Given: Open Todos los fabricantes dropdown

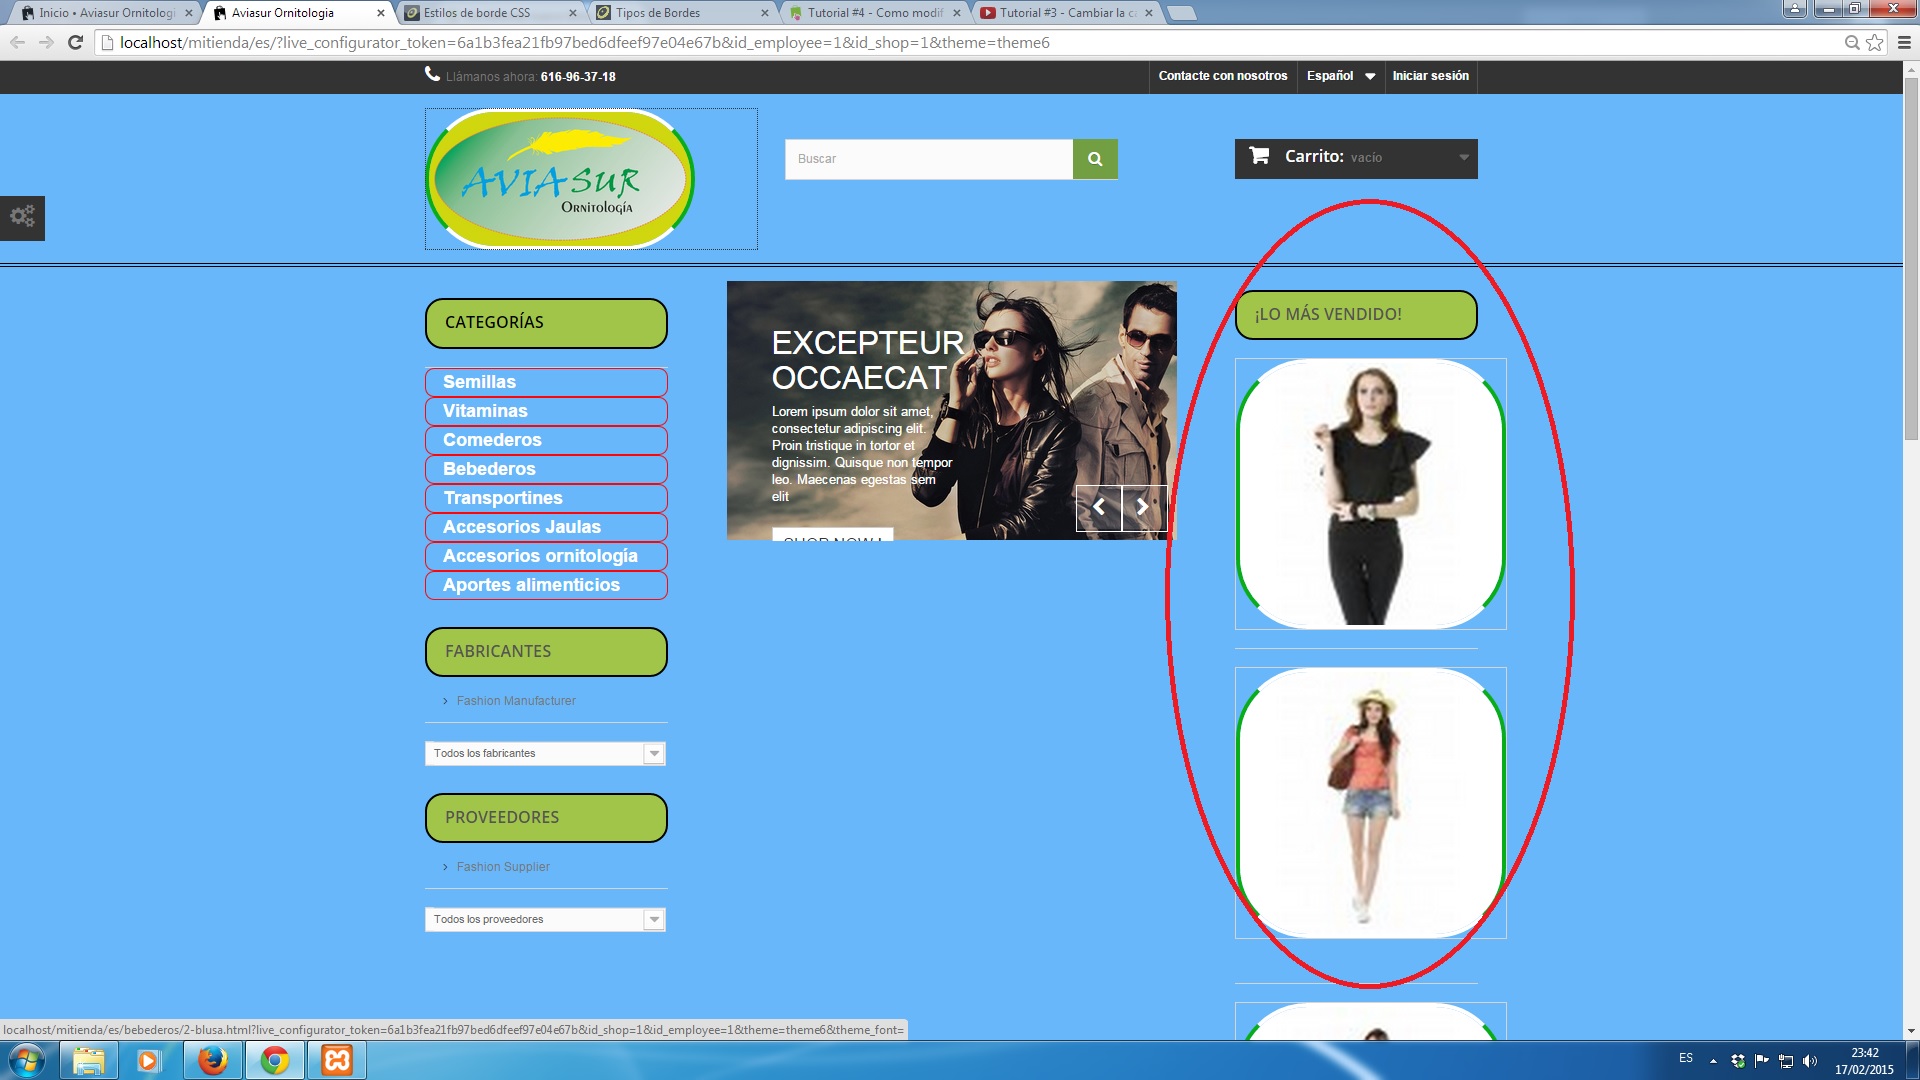Looking at the screenshot, I should [545, 753].
